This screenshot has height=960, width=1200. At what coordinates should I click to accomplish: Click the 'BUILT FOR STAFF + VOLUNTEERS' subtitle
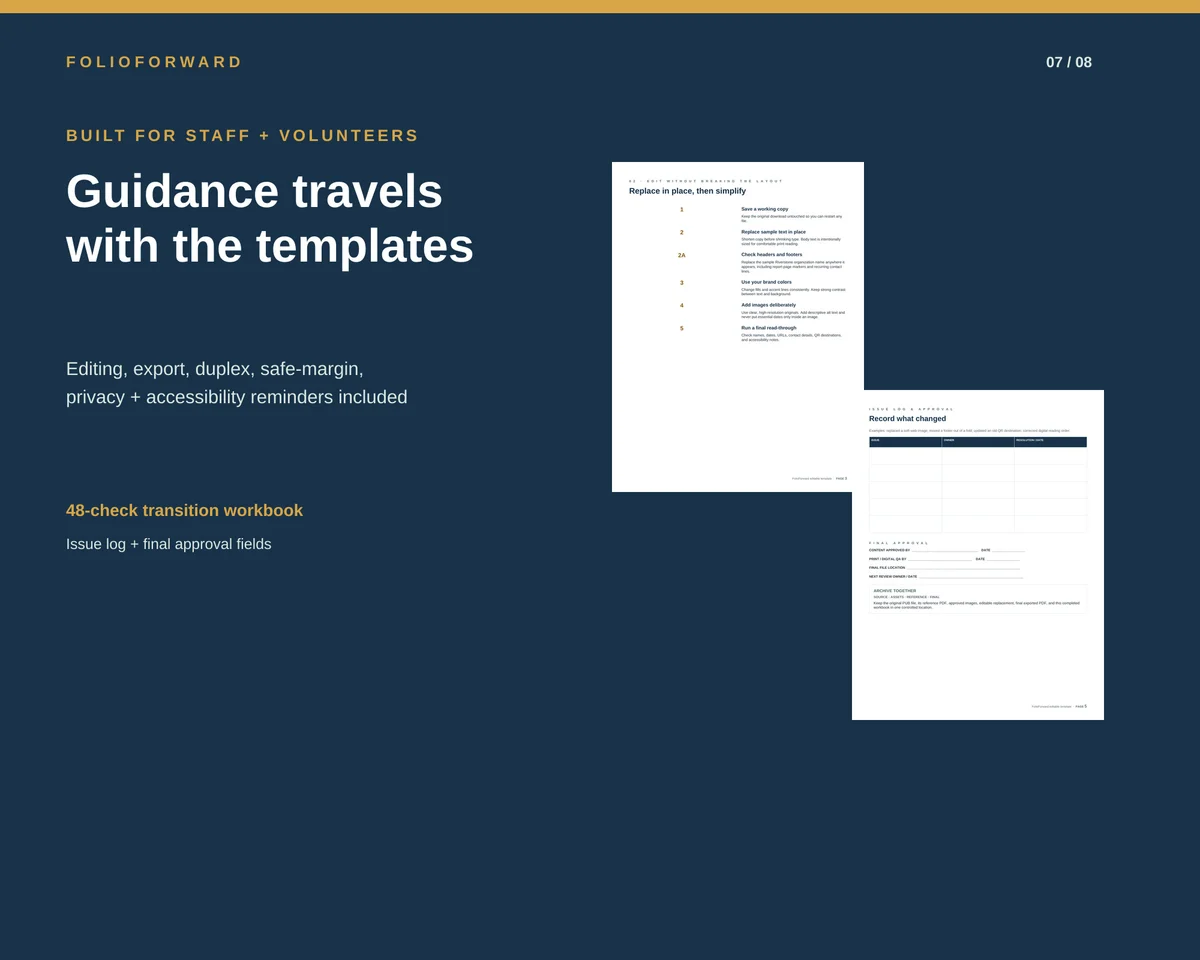(243, 136)
